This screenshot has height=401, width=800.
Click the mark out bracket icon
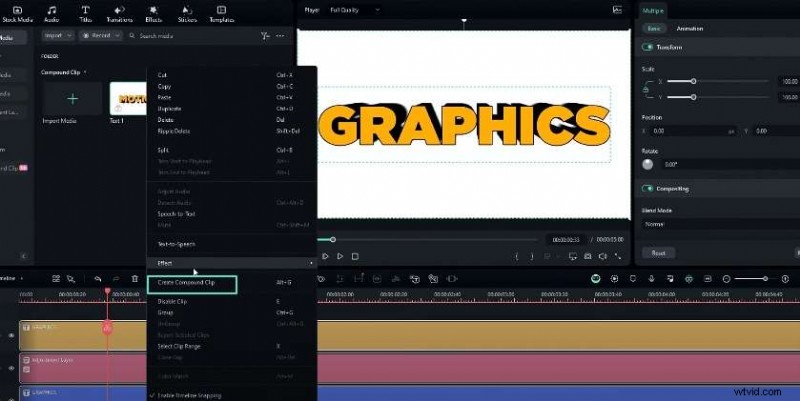click(532, 256)
